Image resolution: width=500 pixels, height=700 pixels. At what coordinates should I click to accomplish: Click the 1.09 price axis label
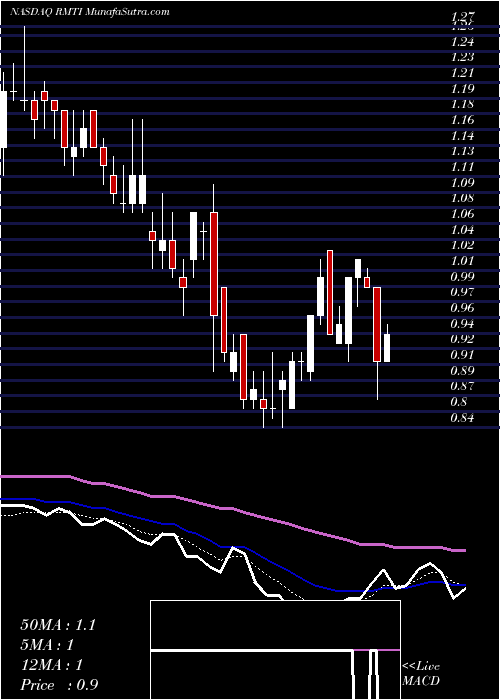tap(463, 182)
